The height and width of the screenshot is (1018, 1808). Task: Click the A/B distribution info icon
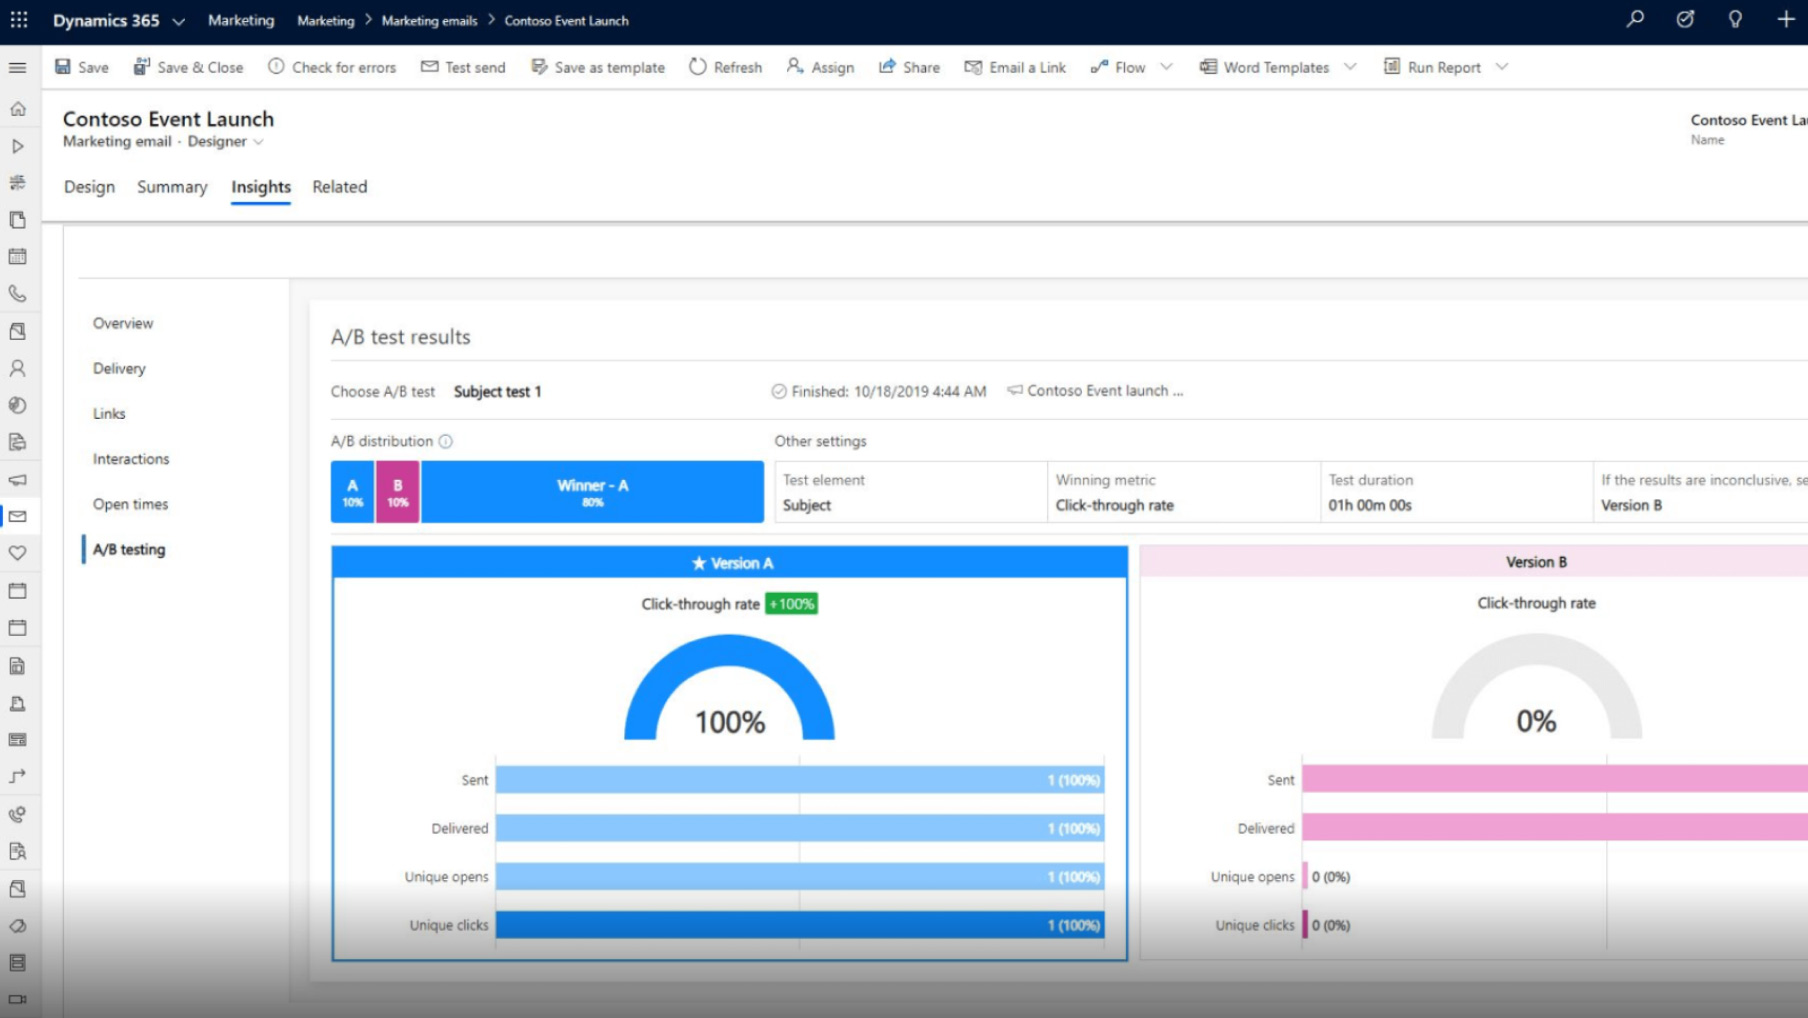[x=446, y=441]
